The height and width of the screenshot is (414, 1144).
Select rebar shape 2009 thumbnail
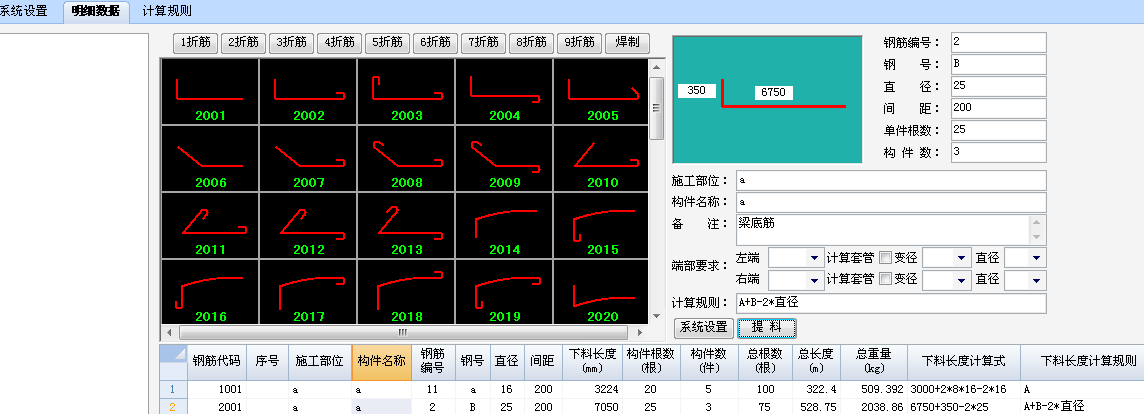[504, 158]
